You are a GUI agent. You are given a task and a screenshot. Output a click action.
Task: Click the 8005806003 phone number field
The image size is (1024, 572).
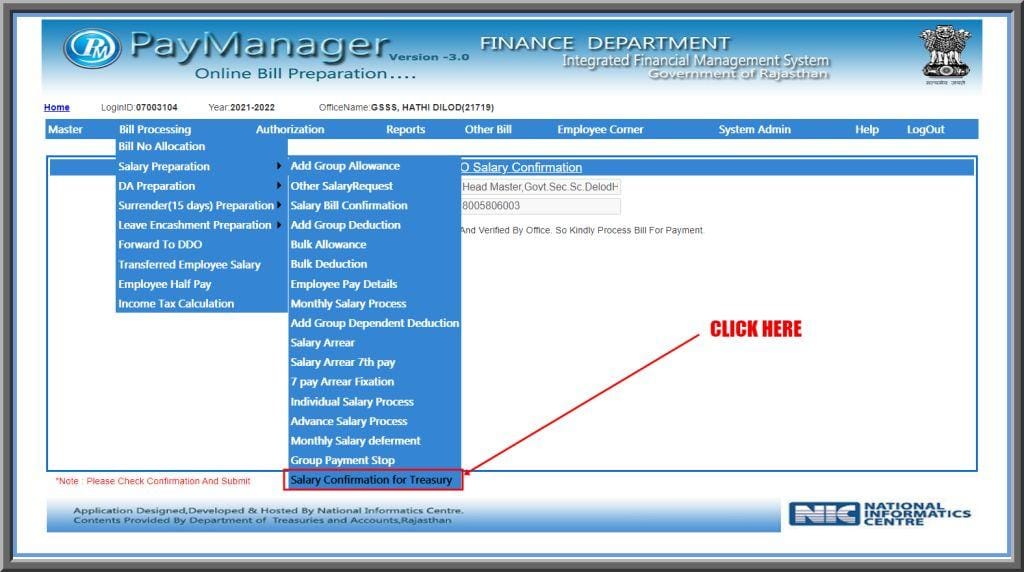tap(541, 206)
